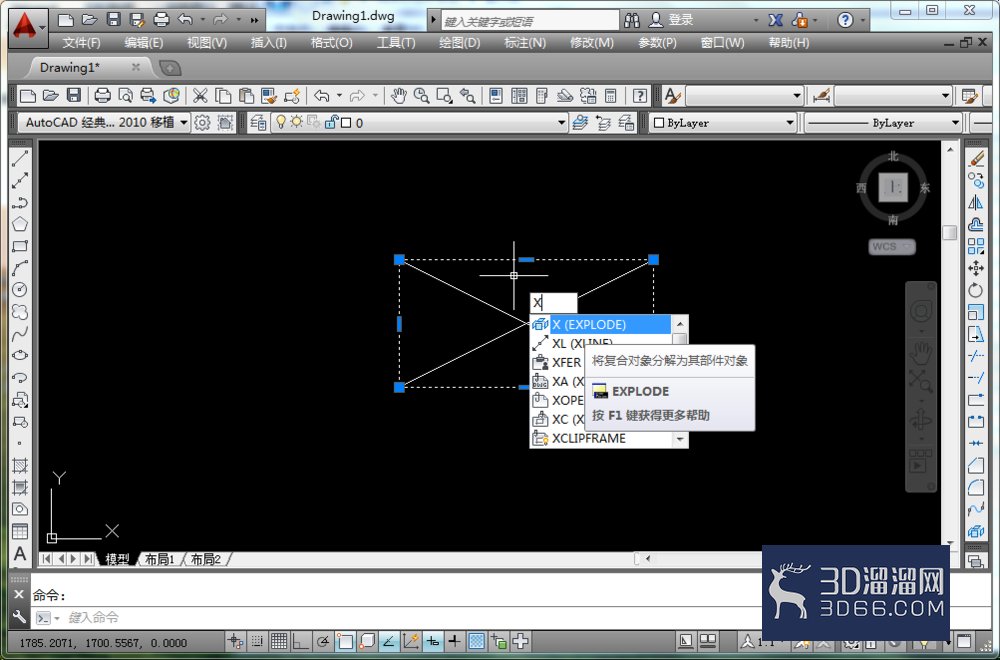This screenshot has height=660, width=1000.
Task: Toggle Polar Tracking in status bar
Action: pos(323,641)
